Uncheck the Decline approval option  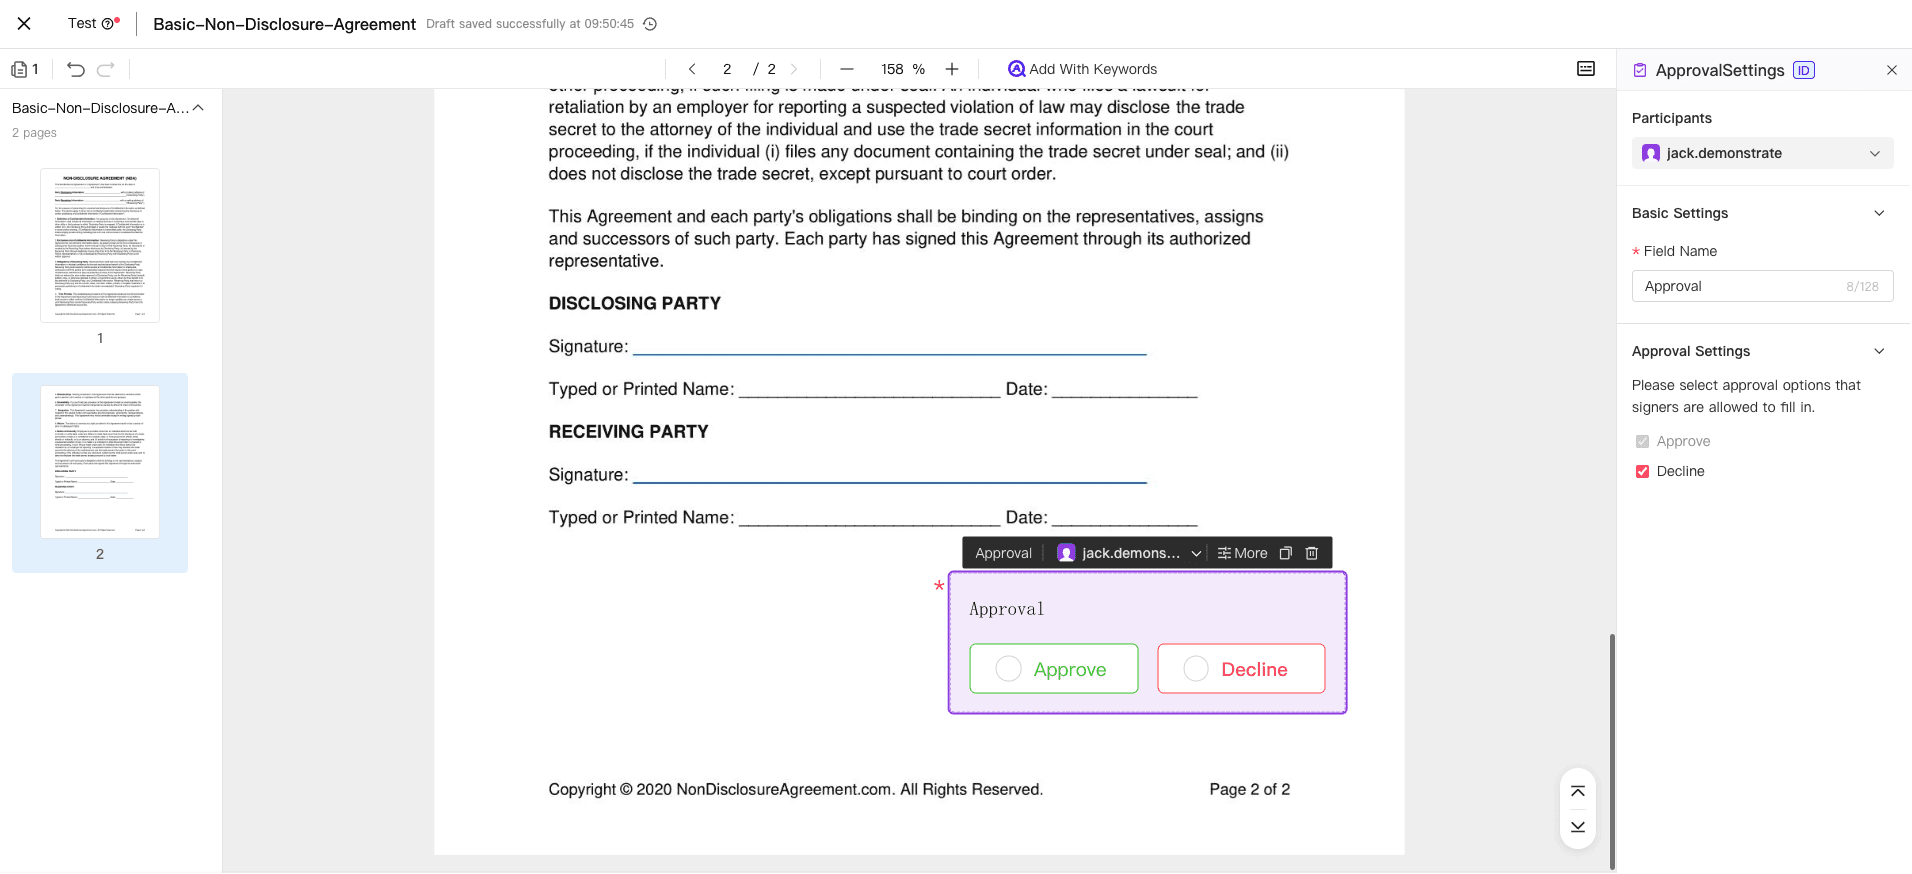[x=1642, y=471]
